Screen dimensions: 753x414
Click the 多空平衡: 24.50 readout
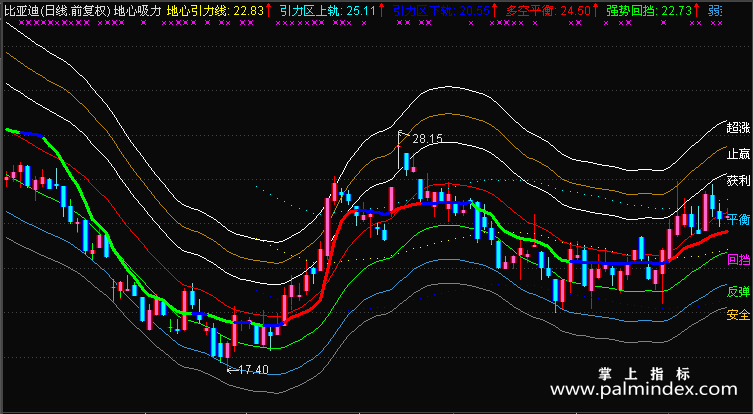point(548,10)
